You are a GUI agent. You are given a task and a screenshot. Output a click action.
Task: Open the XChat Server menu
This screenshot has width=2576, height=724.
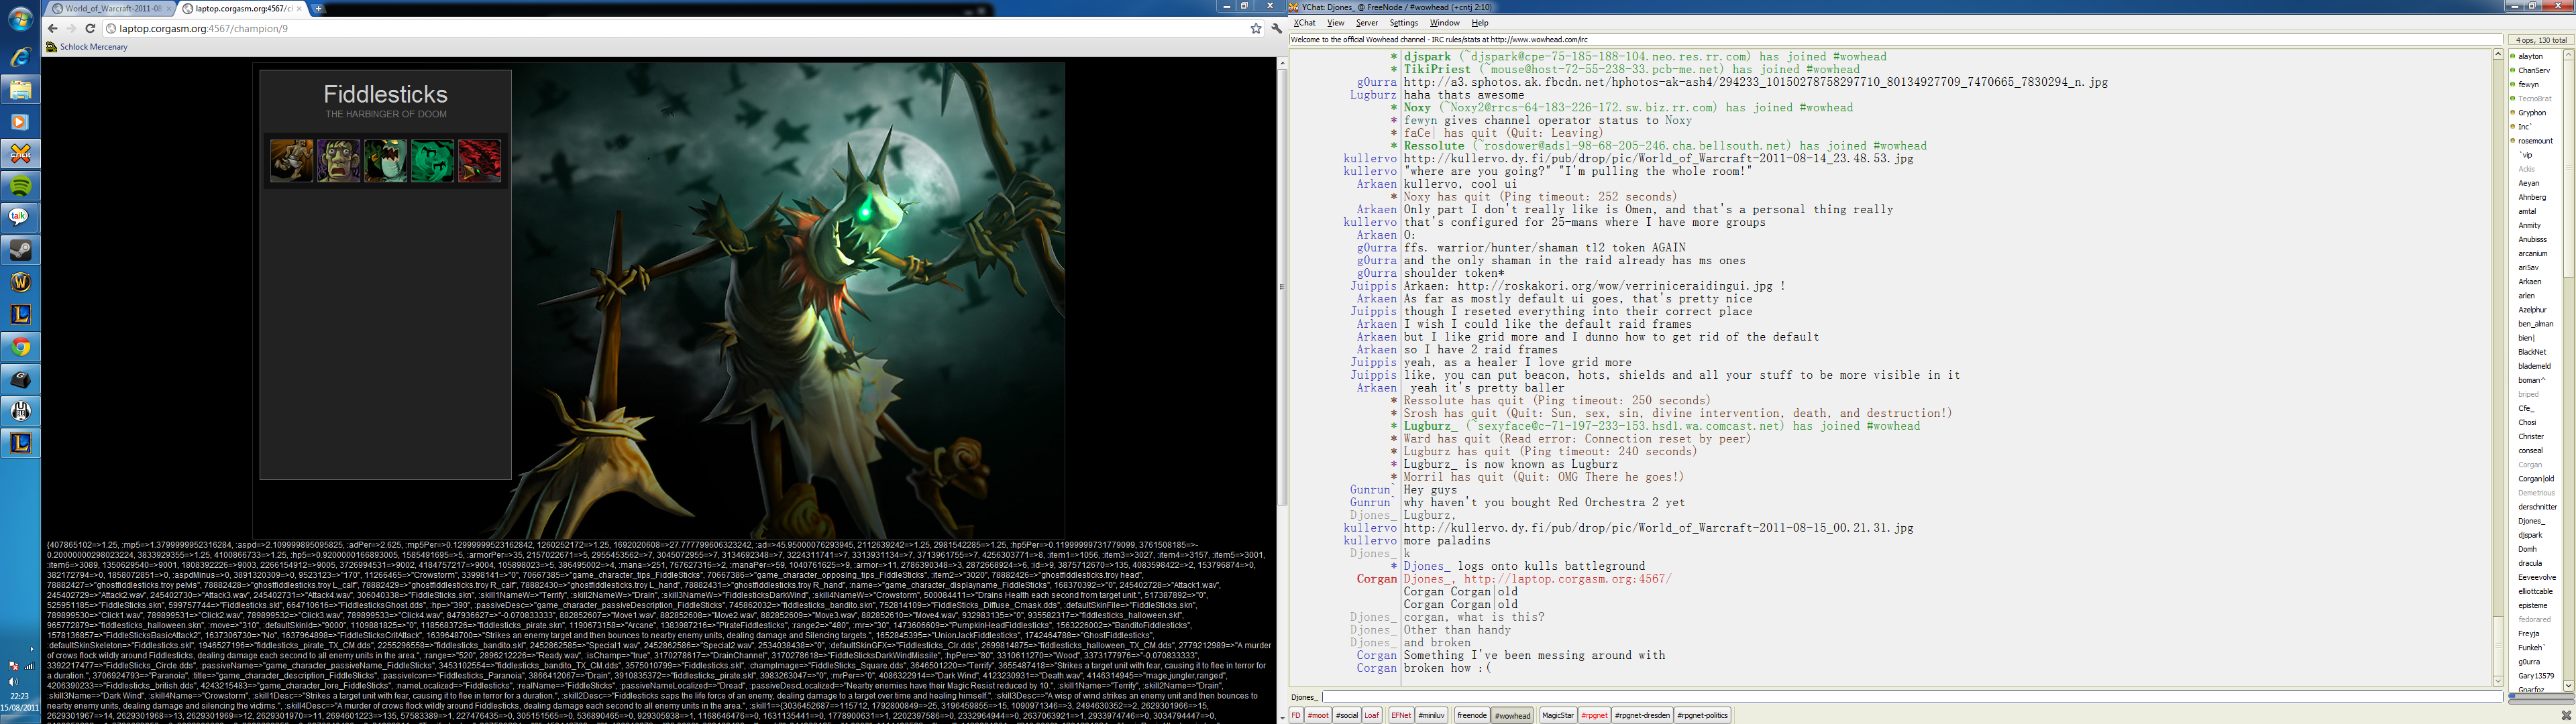pyautogui.click(x=1366, y=23)
